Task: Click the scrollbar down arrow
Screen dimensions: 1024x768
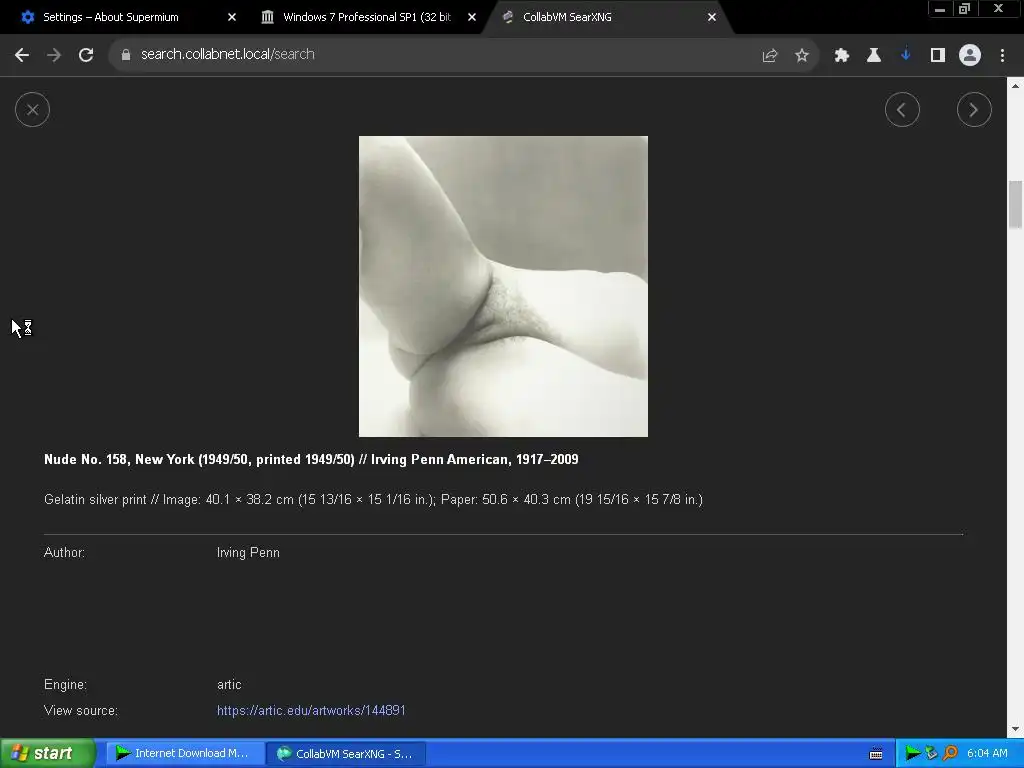Action: point(1015,729)
